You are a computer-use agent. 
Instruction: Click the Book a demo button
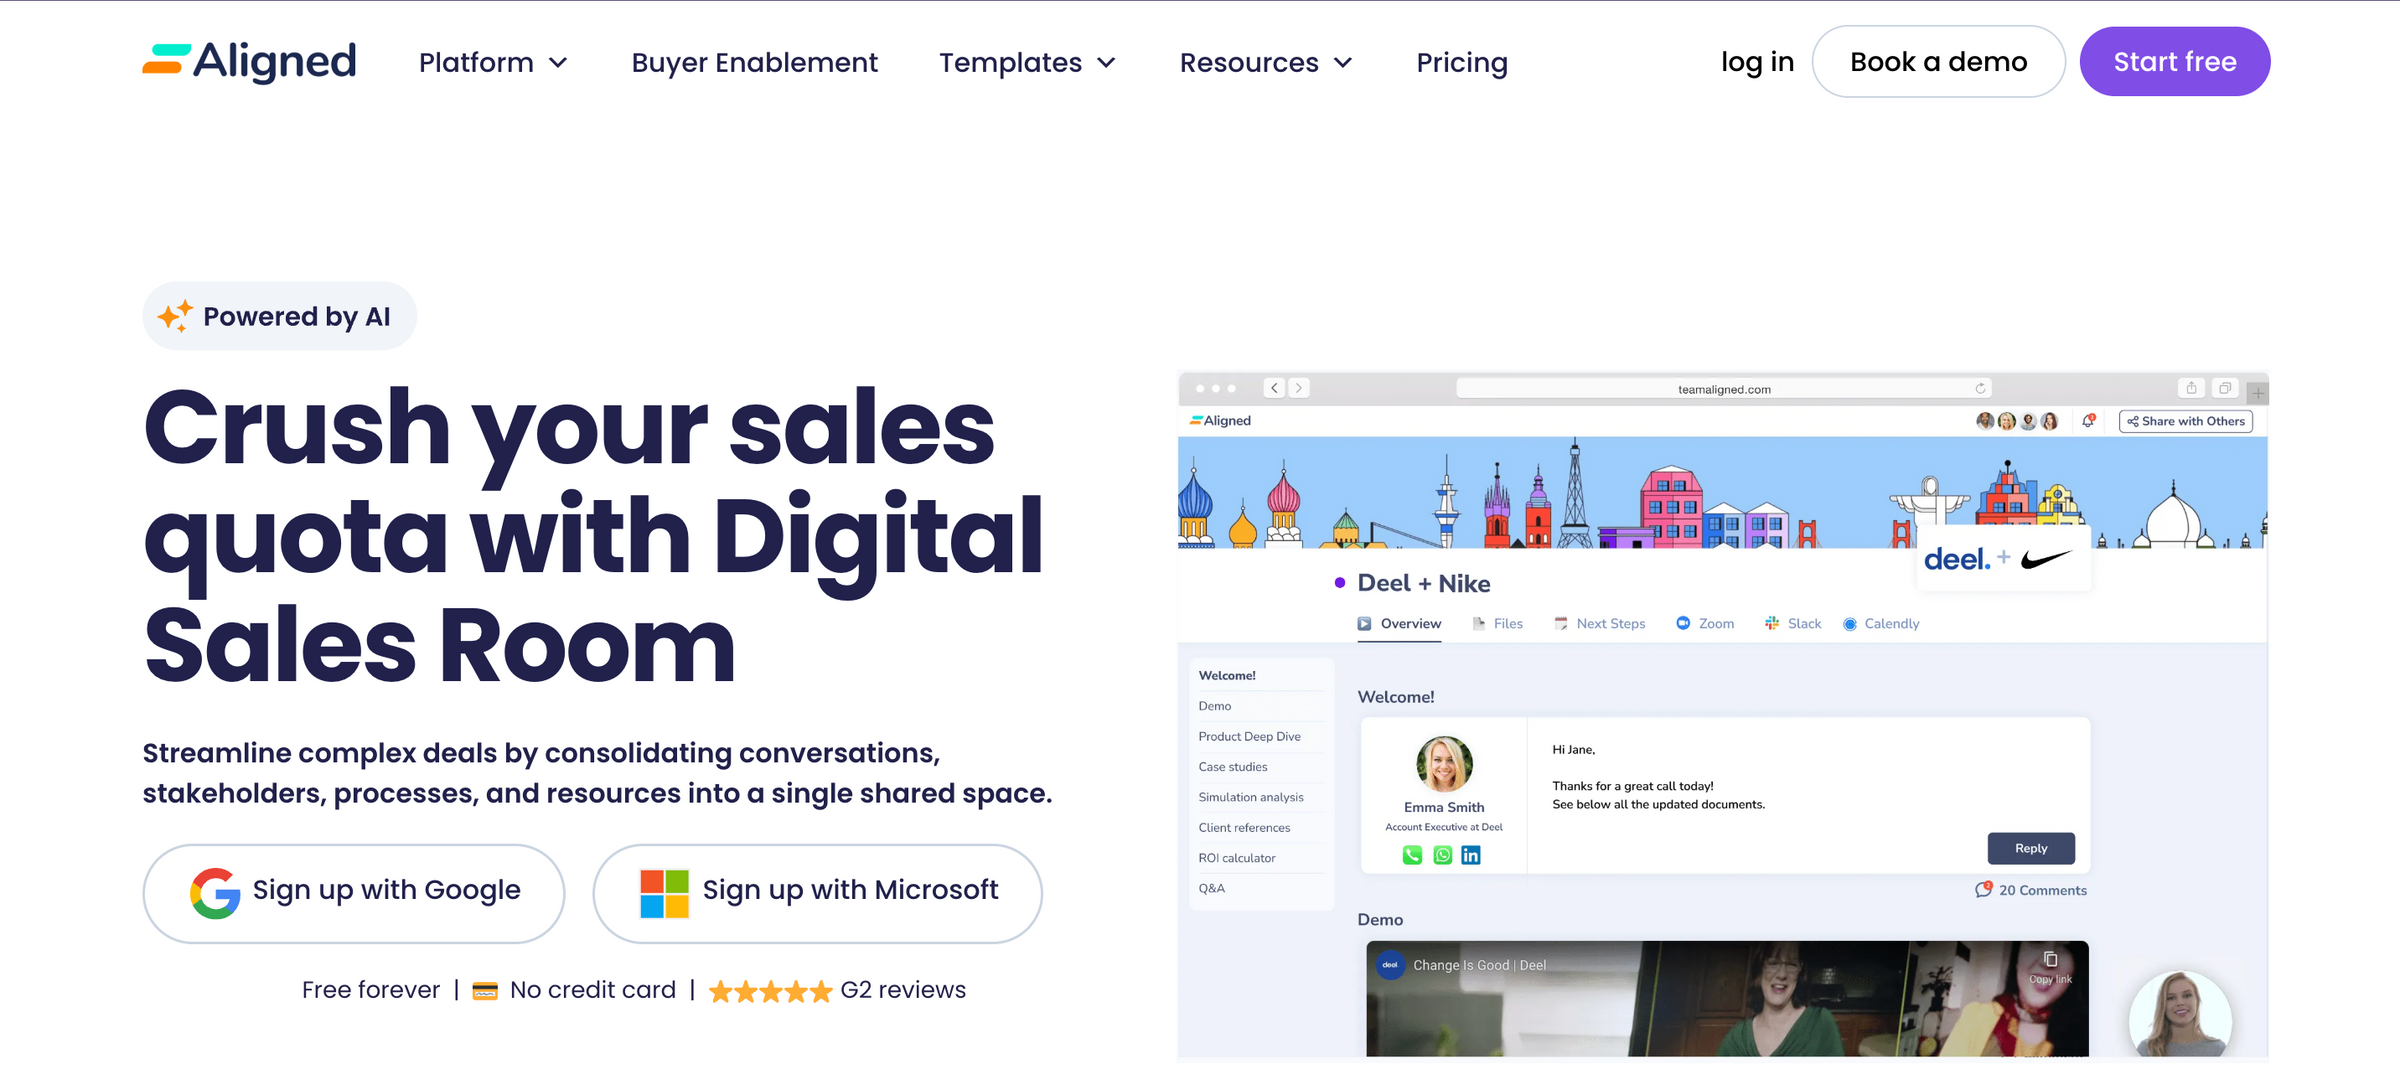click(x=1938, y=62)
